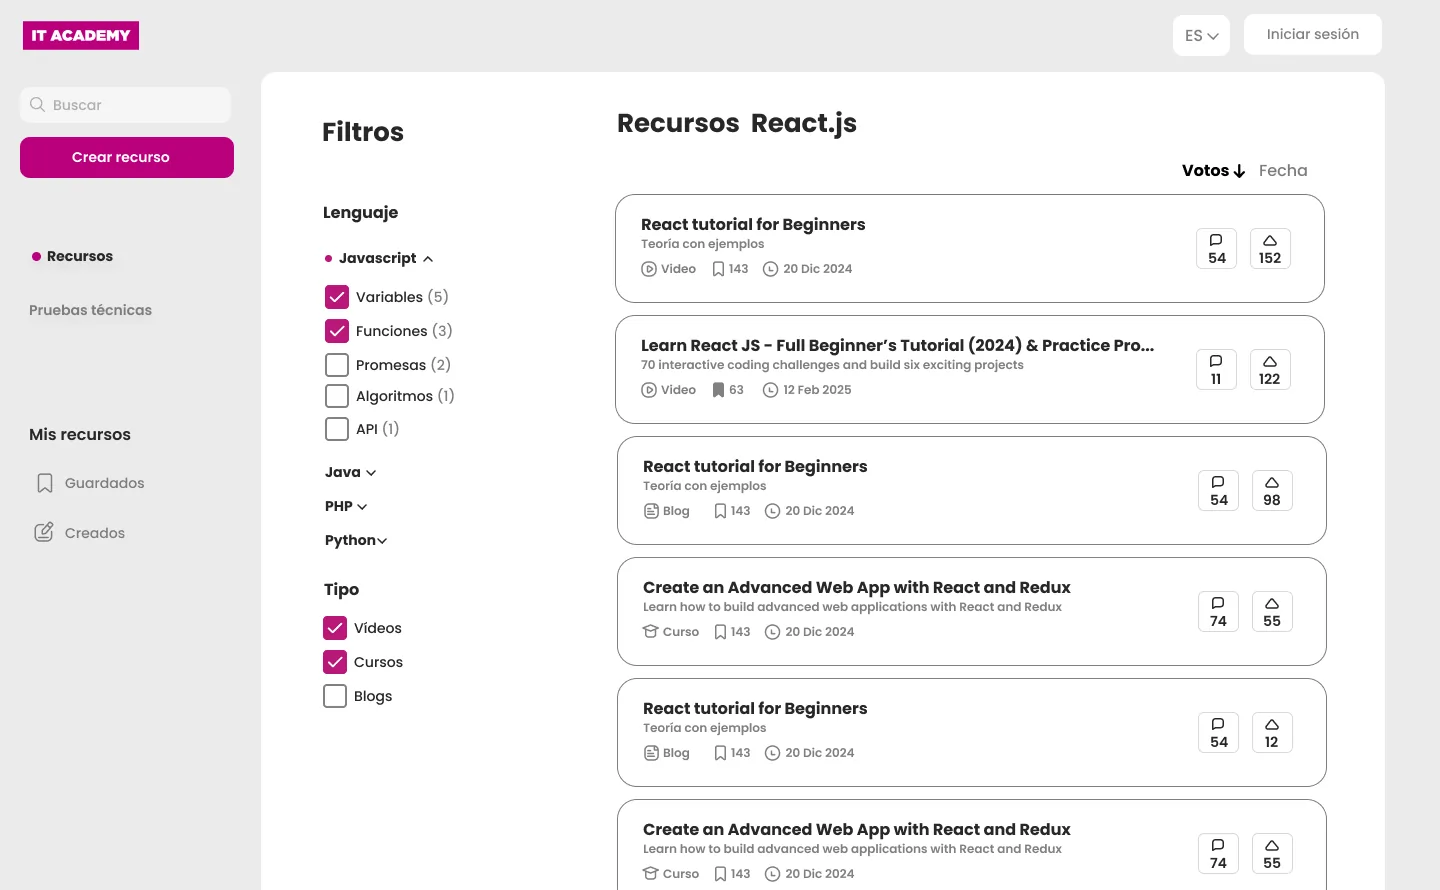
Task: Click inside the Buscar search field
Action: [x=125, y=105]
